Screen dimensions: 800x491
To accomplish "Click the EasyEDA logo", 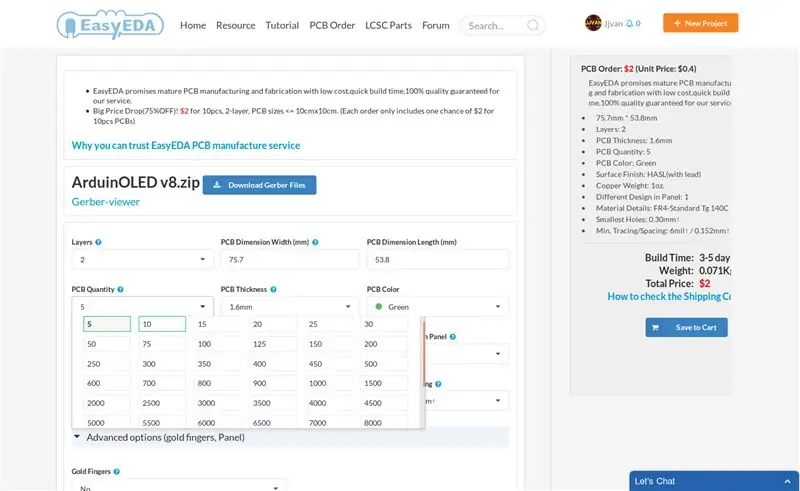I will point(110,24).
